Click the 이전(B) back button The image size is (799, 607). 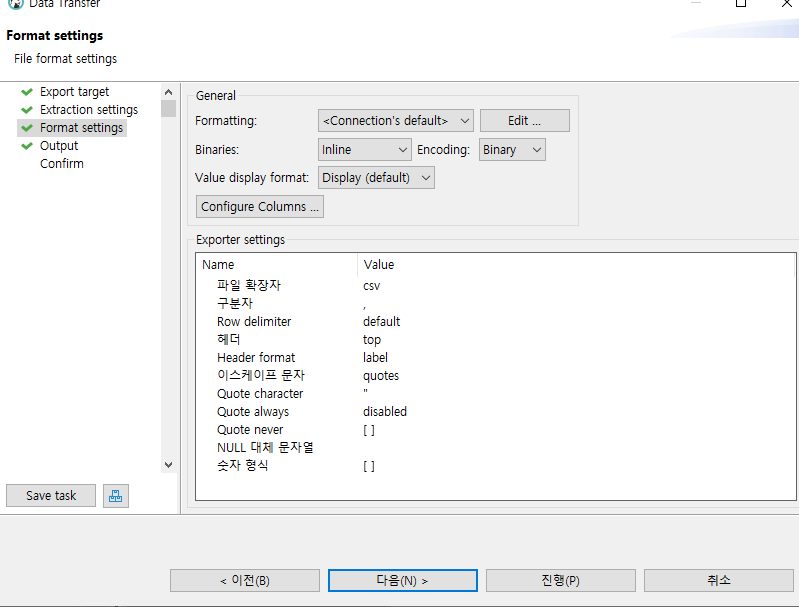(x=245, y=580)
